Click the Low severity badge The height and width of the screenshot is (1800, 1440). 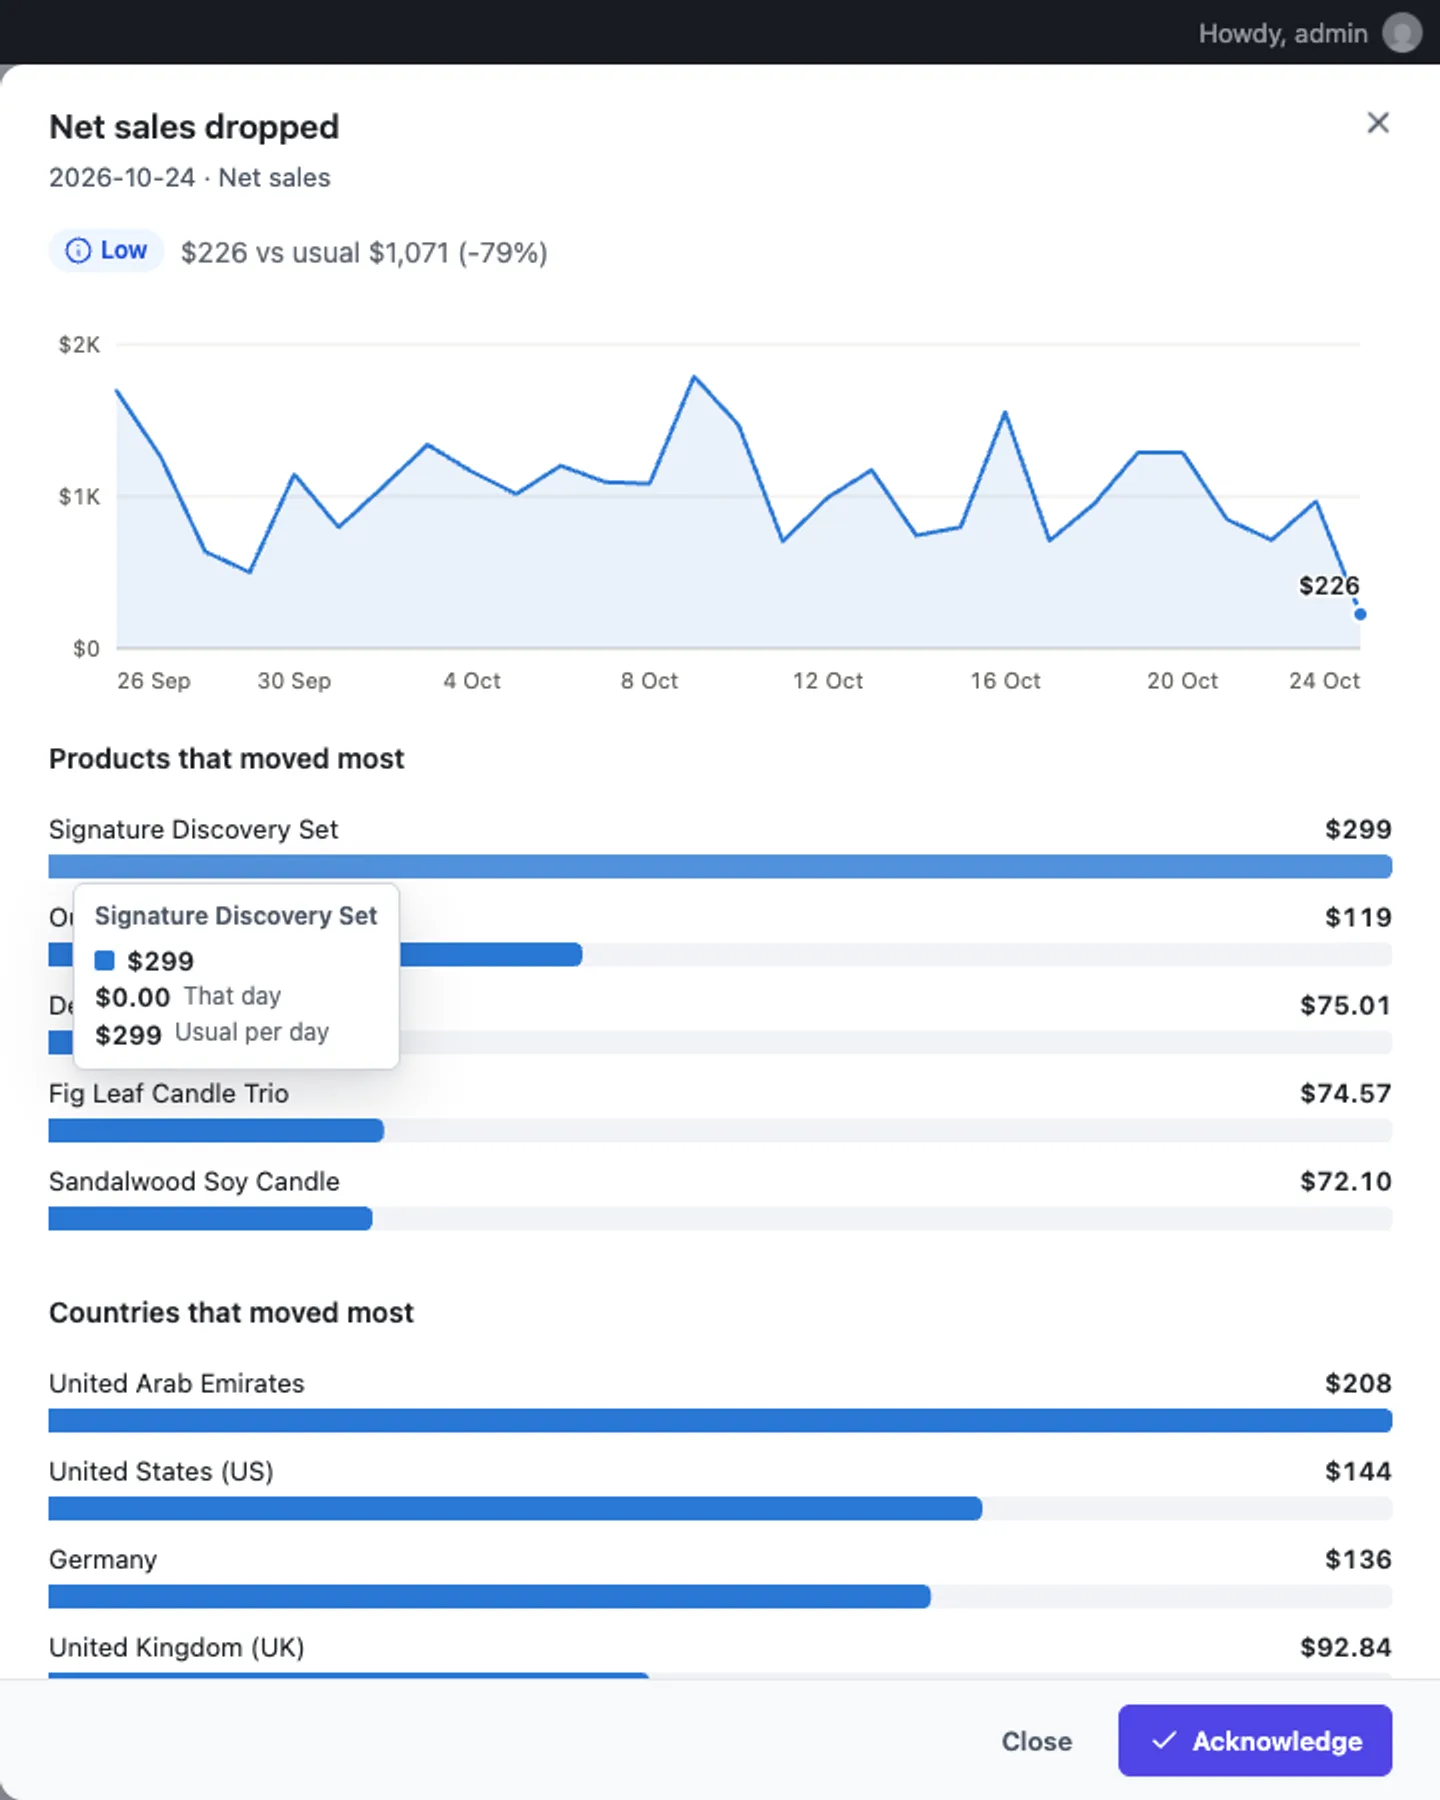click(x=106, y=251)
